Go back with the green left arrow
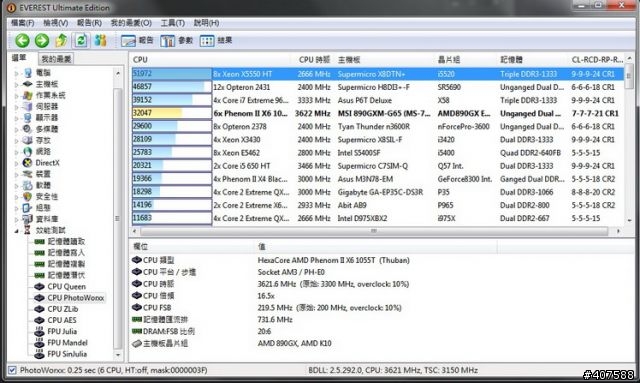640x383 pixels. click(x=22, y=40)
